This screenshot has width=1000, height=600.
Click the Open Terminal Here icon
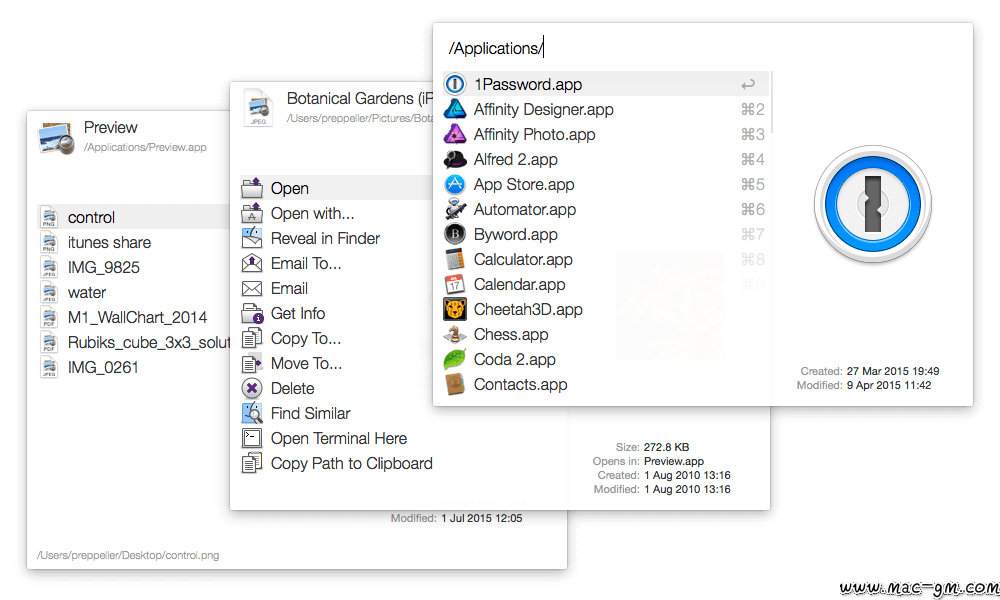coord(252,438)
